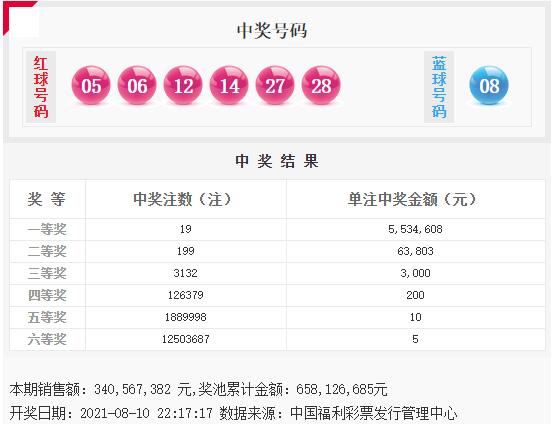Click red ball number 05

(91, 85)
